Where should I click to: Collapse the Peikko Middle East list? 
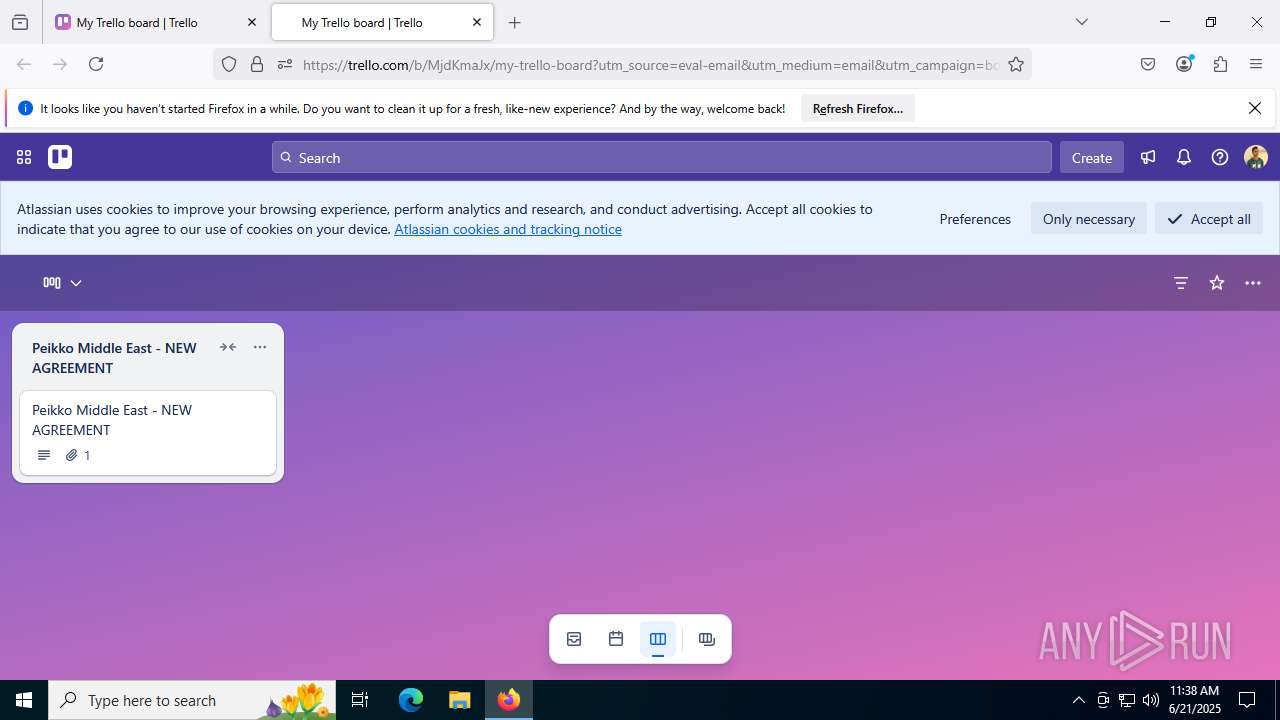pyautogui.click(x=228, y=347)
